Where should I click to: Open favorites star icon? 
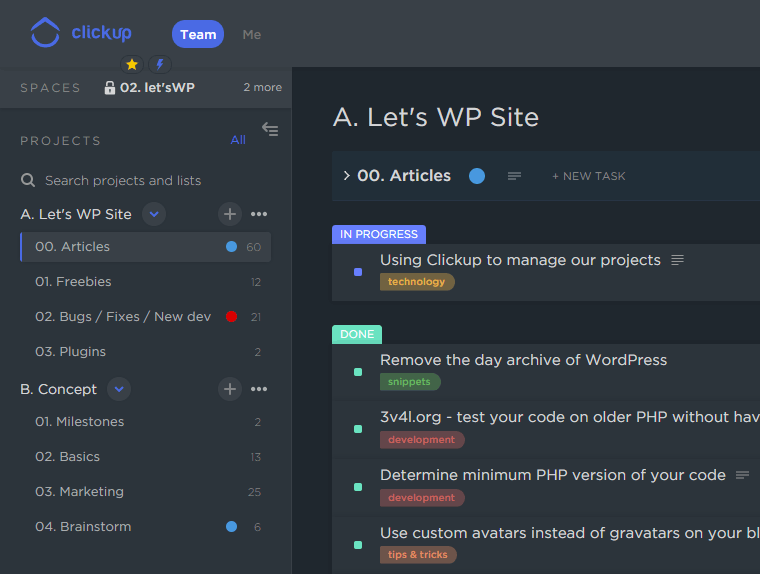(132, 64)
